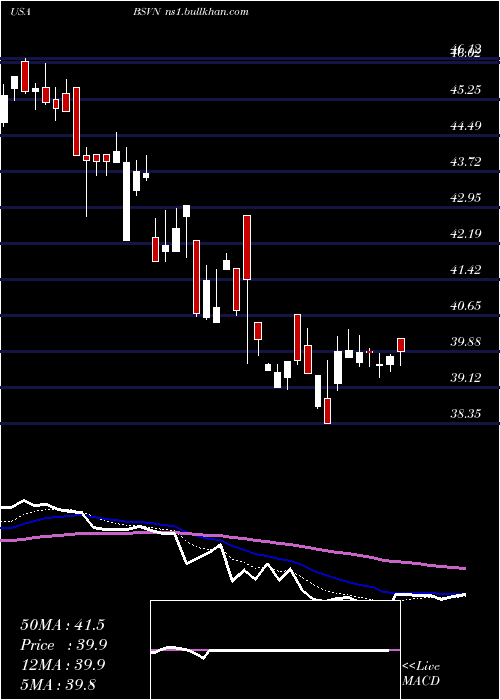This screenshot has height=700, width=500.
Task: Click the 43.72 price level label
Action: (x=466, y=162)
